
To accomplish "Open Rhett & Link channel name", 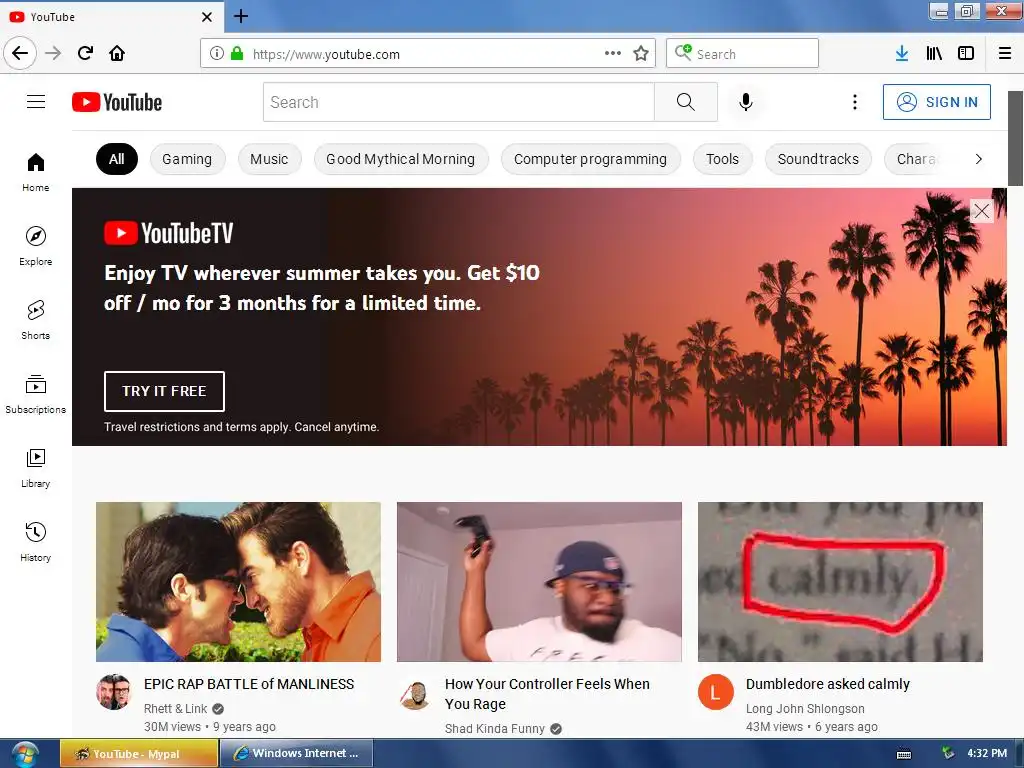I will tap(175, 709).
